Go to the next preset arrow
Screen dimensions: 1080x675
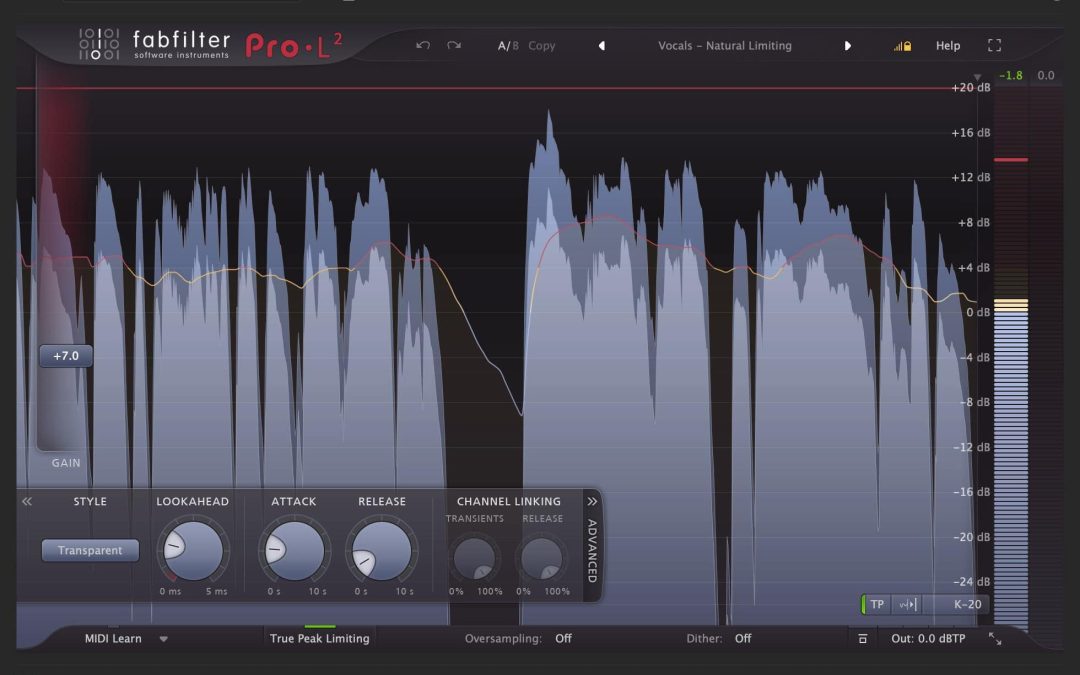point(848,46)
